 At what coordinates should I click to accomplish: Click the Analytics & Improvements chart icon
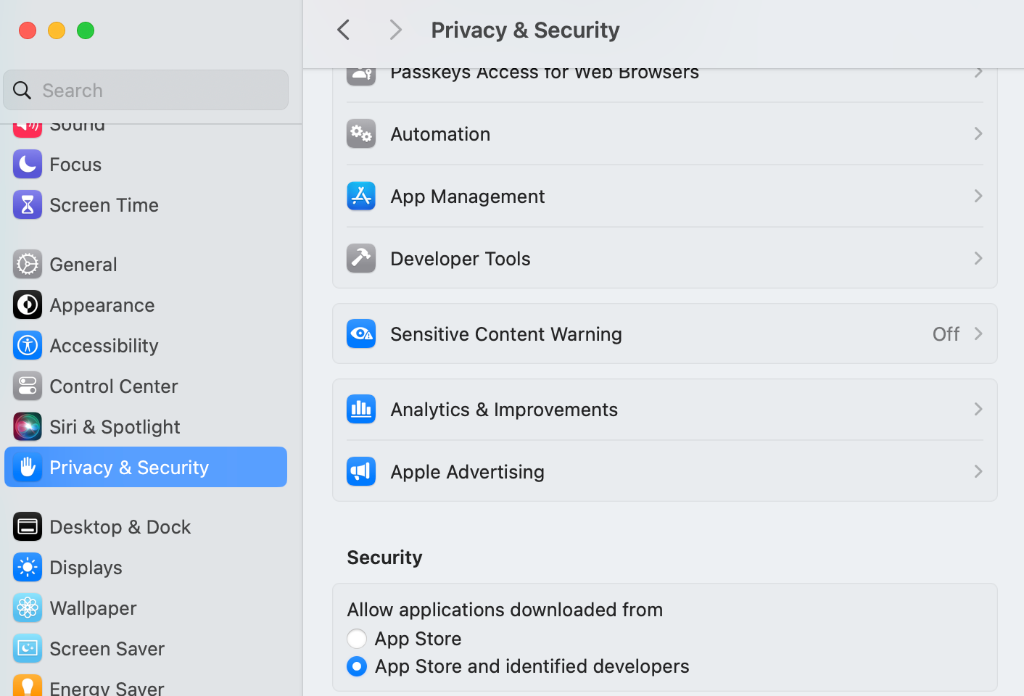[x=361, y=409]
